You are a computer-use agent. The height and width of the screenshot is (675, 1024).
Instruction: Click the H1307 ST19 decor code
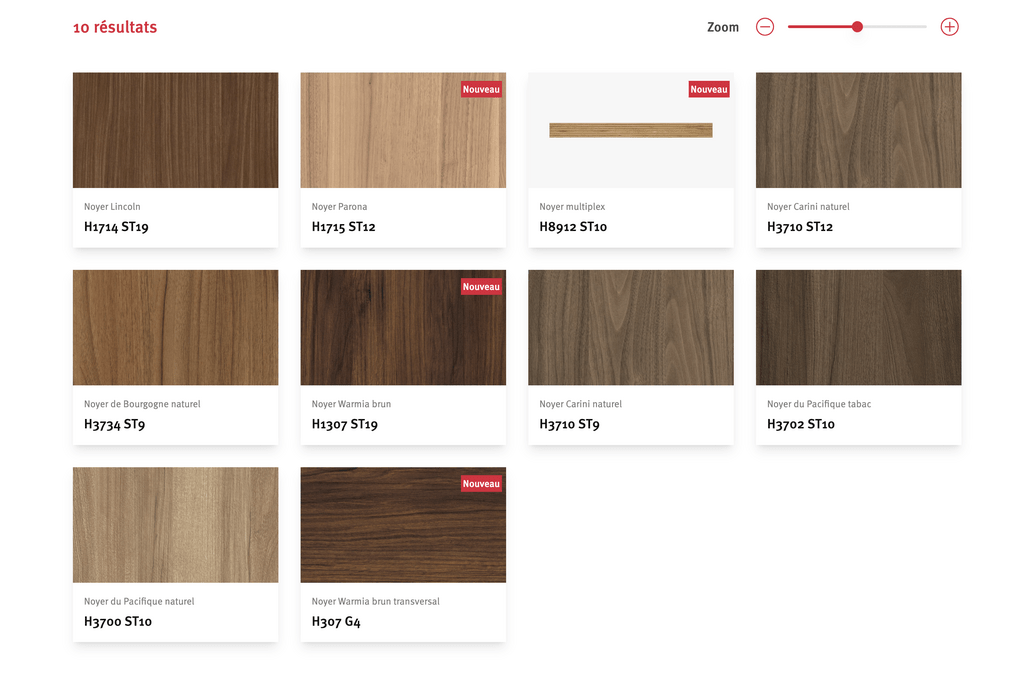click(344, 424)
